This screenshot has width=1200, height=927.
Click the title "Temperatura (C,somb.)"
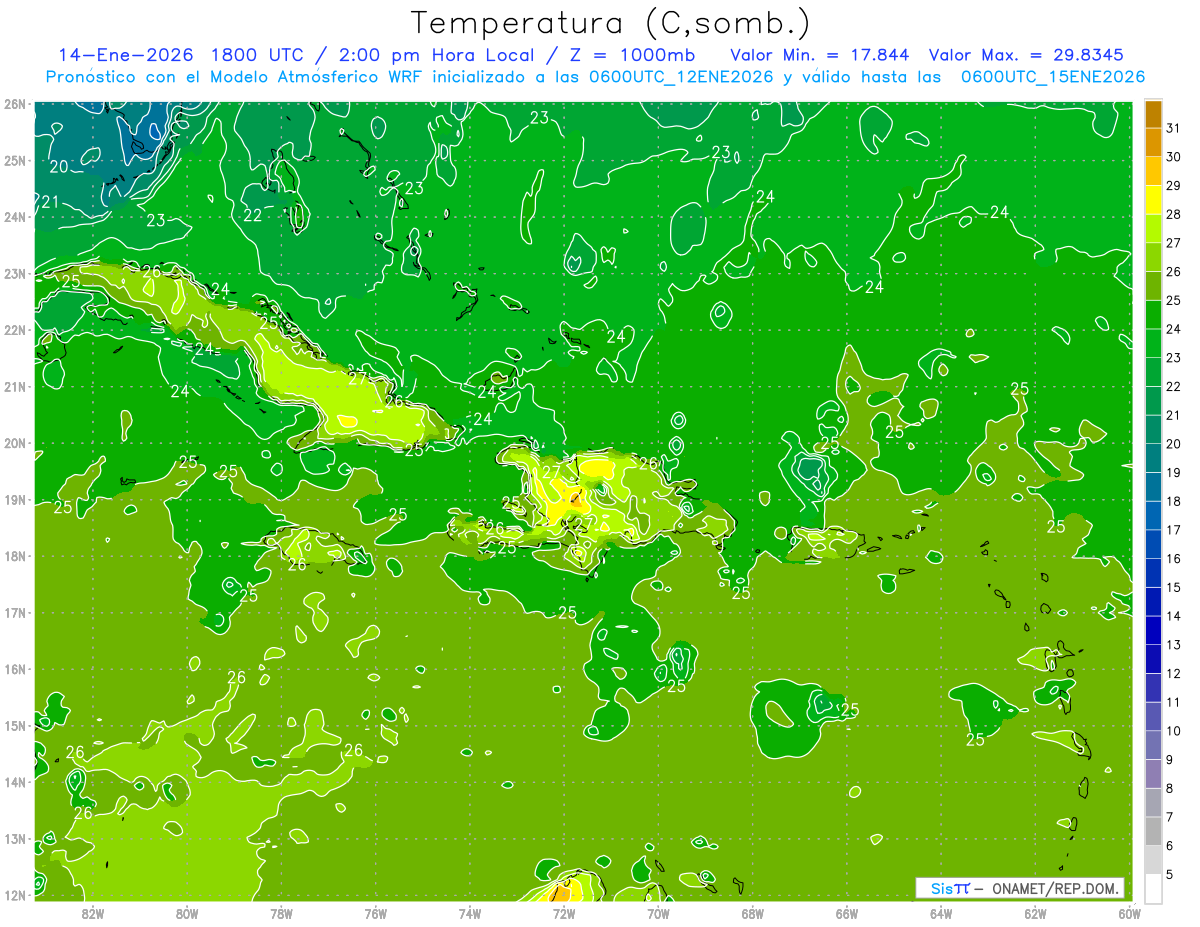point(610,23)
